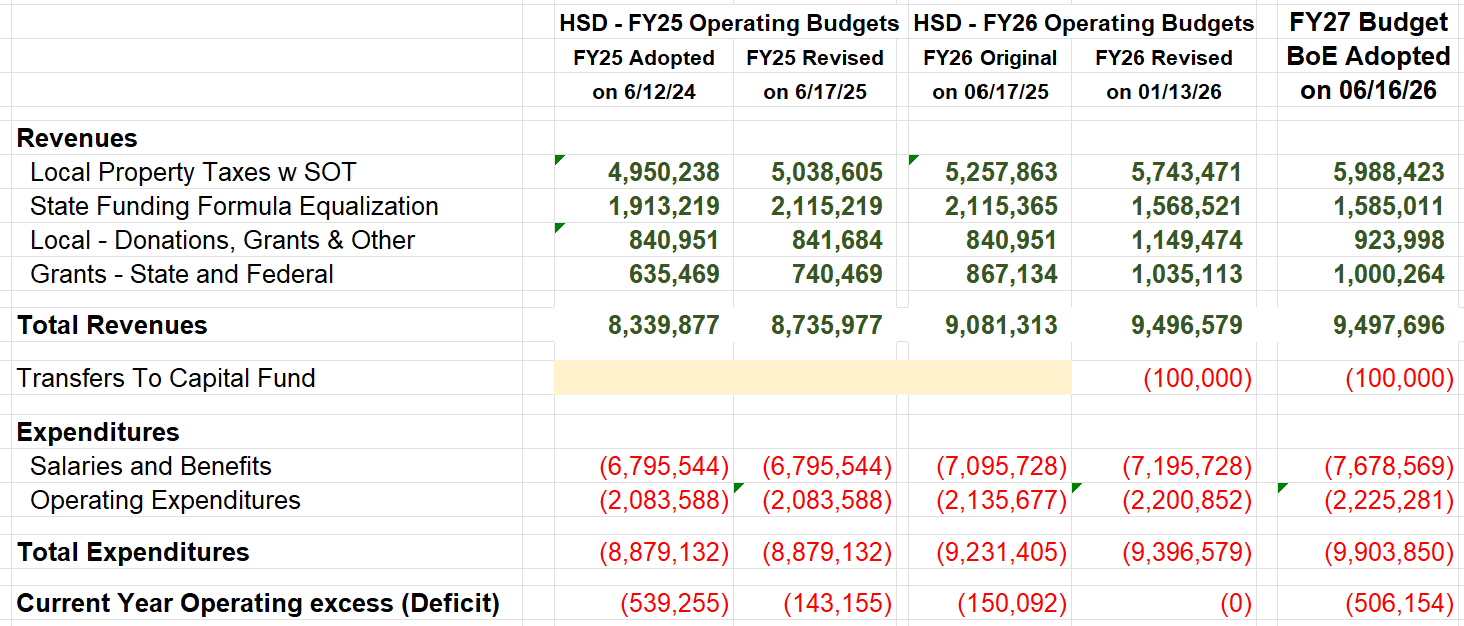Image resolution: width=1464 pixels, height=626 pixels.
Task: Click the bold 'Expenditures' section heading
Action: point(98,432)
